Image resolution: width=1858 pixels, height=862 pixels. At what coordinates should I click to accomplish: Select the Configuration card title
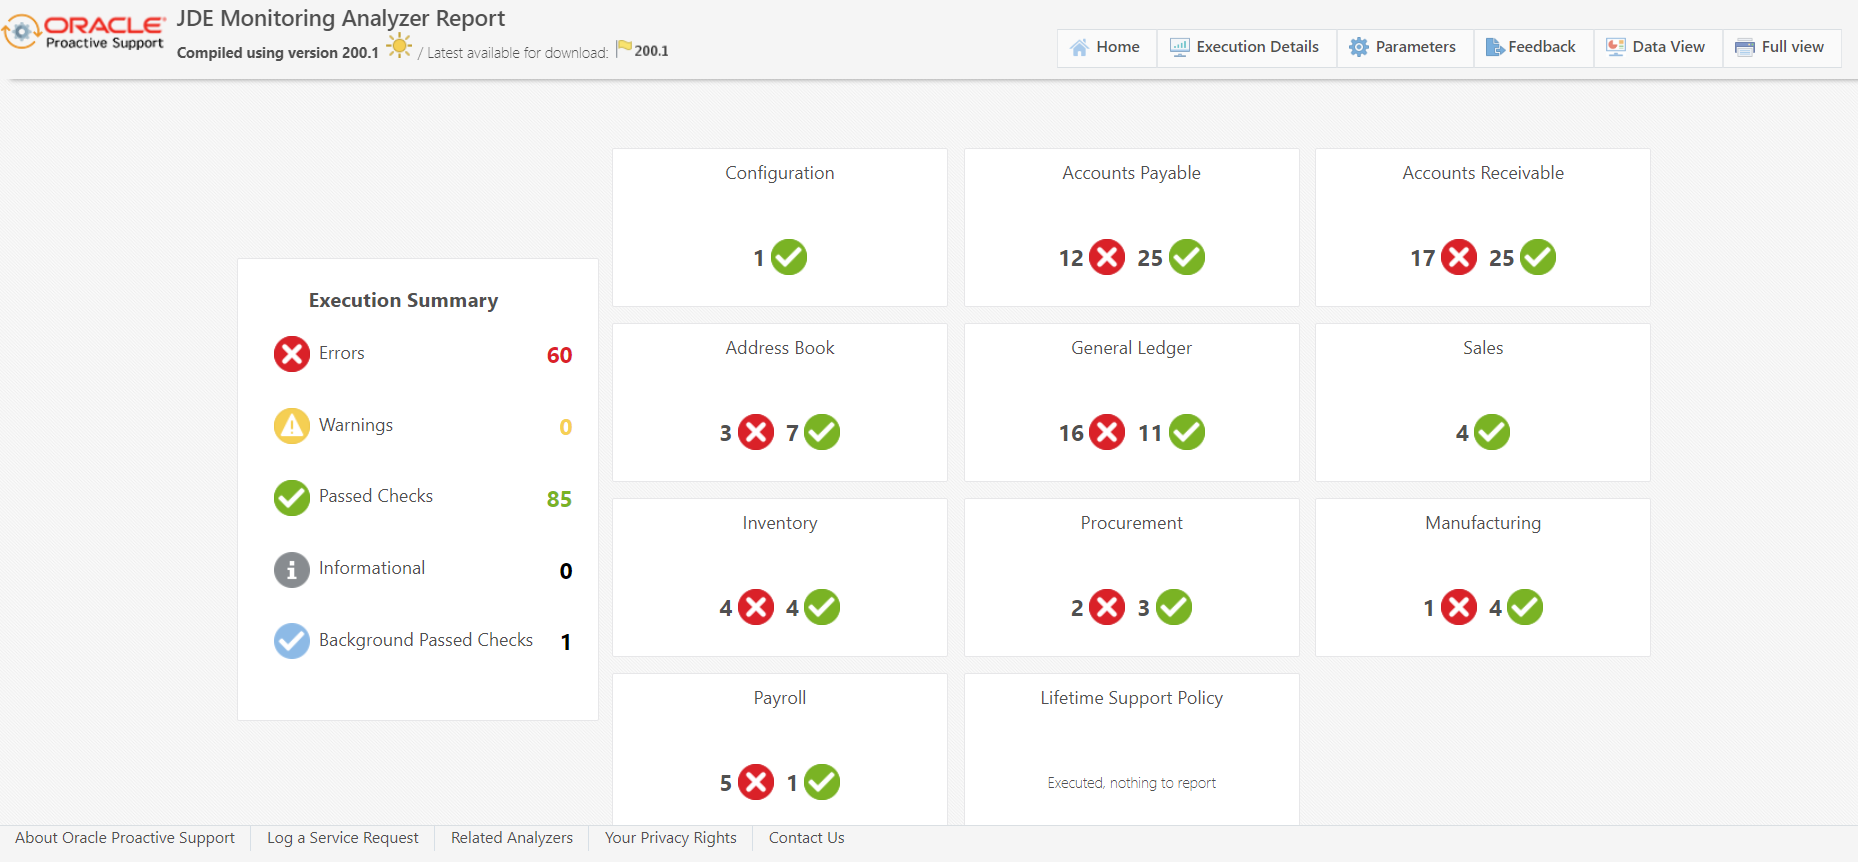point(780,173)
